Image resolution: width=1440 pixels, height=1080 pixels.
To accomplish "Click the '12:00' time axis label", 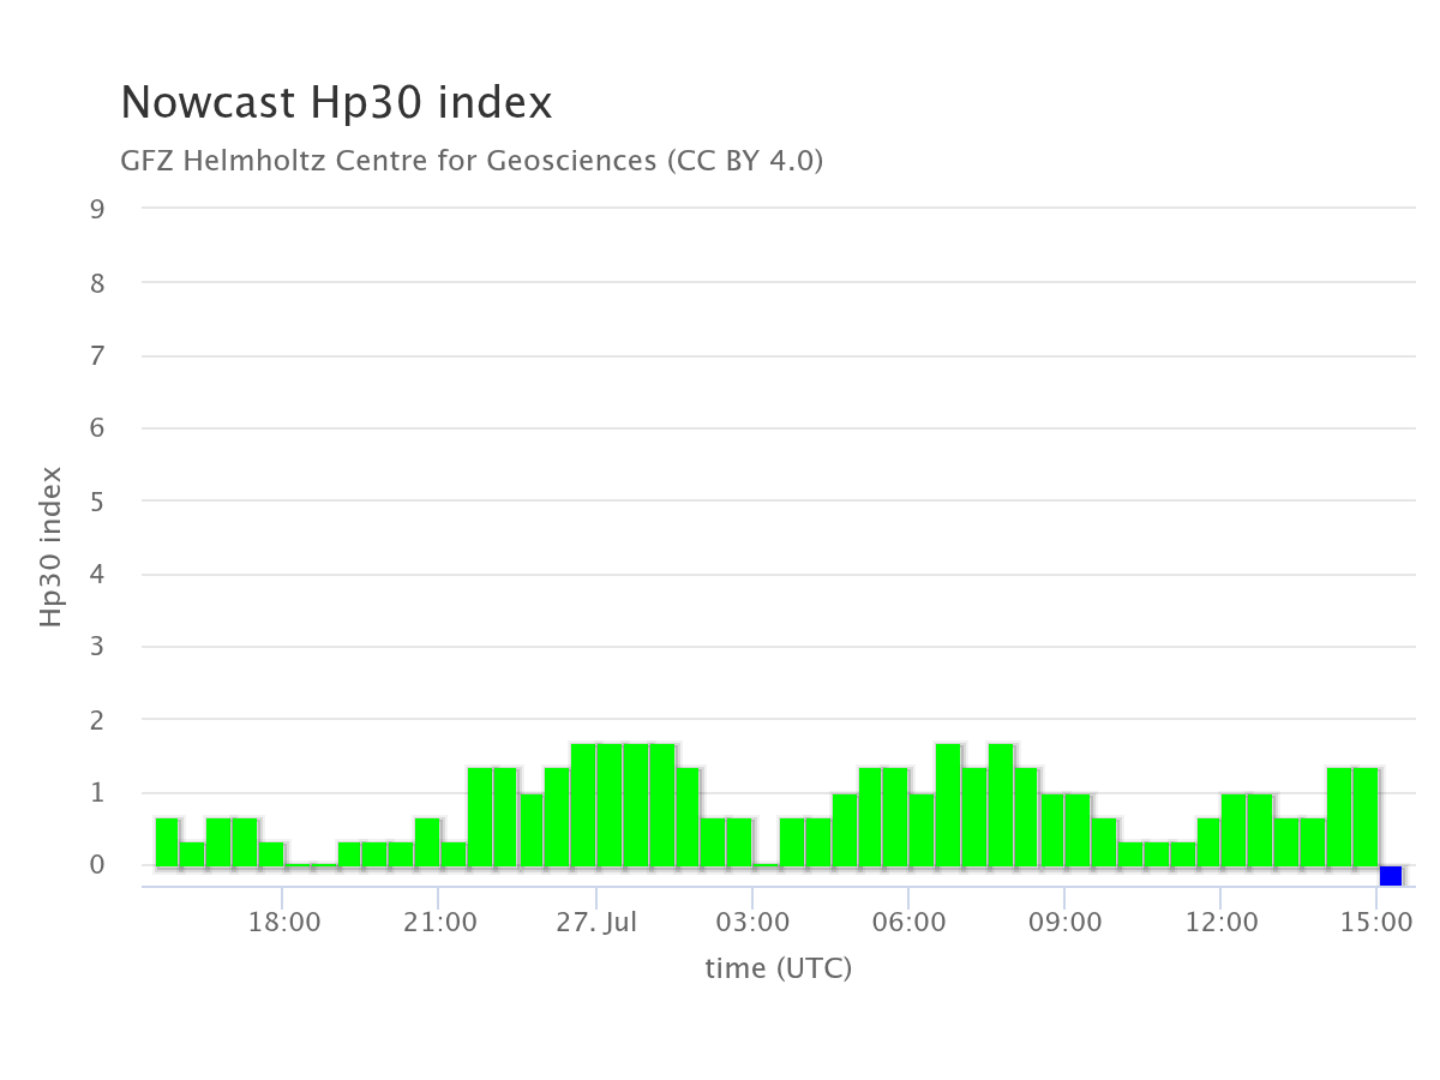I will pyautogui.click(x=1221, y=922).
